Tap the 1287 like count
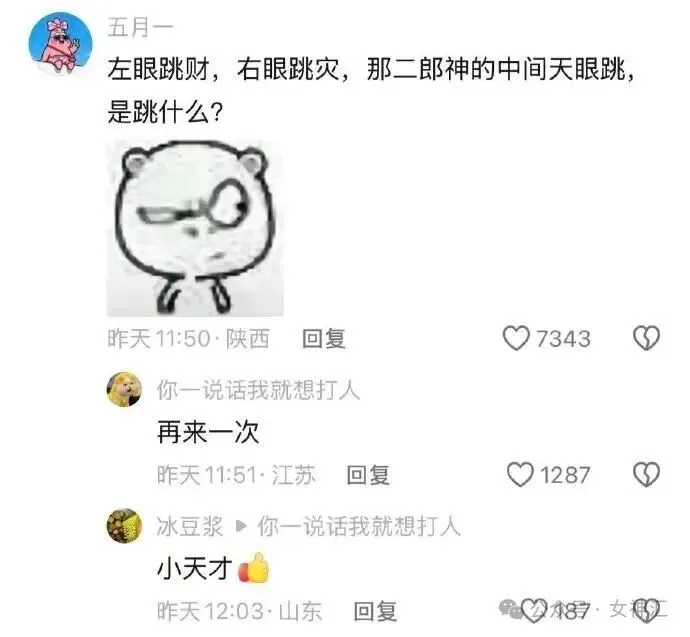 tap(565, 475)
